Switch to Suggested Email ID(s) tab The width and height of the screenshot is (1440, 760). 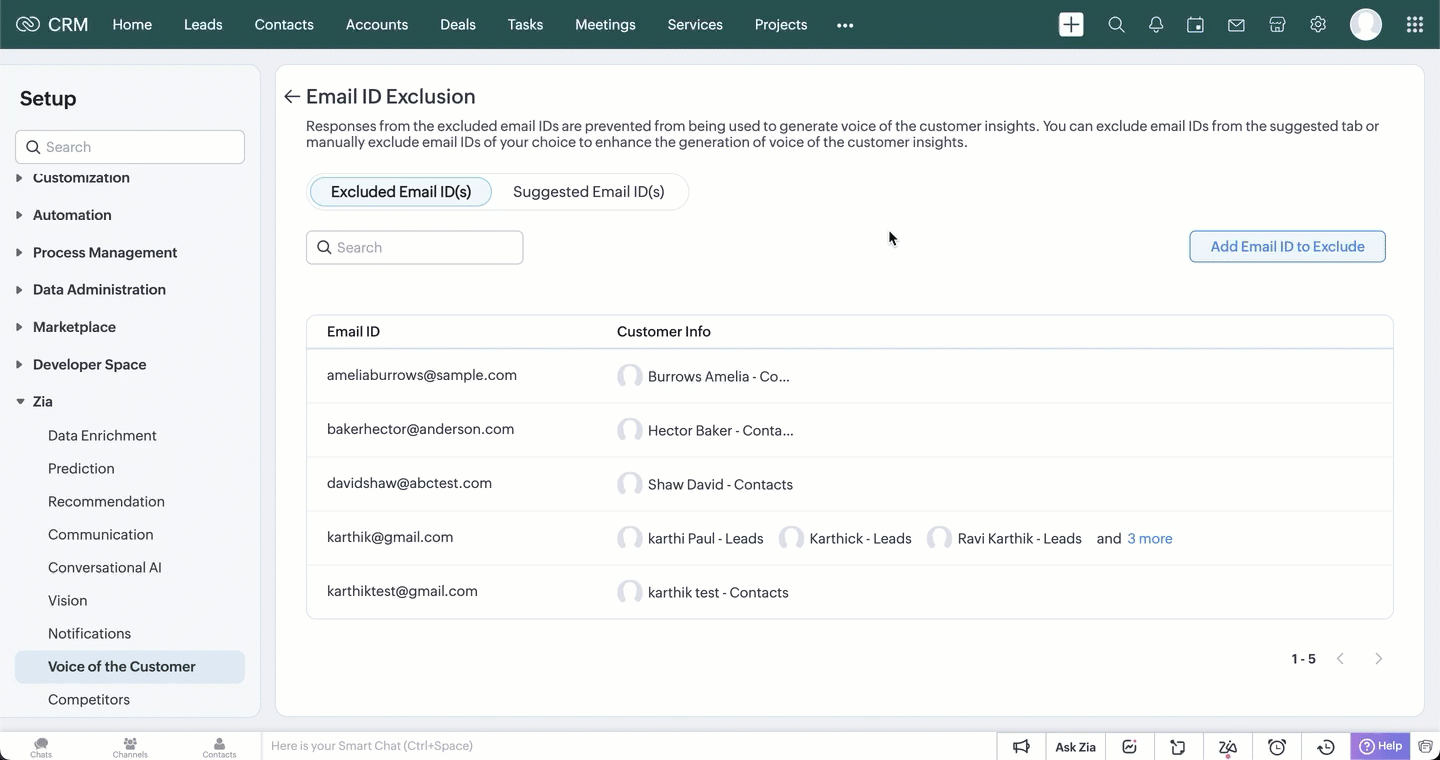[588, 192]
